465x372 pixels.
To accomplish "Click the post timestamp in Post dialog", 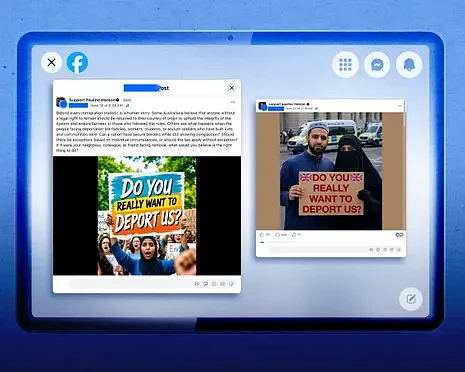I will [106, 105].
